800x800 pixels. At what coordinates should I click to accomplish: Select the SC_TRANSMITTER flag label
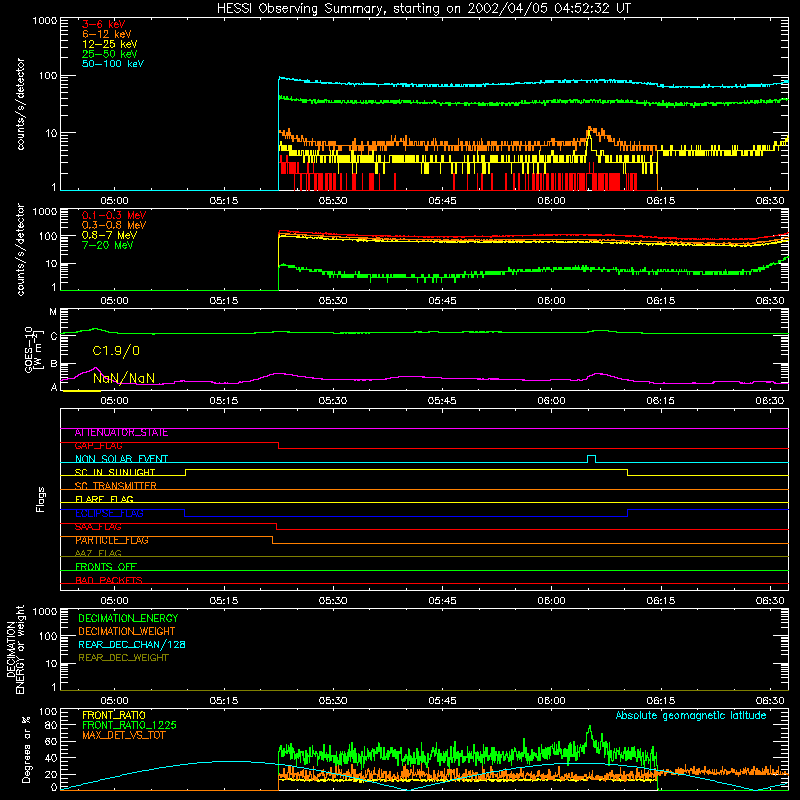coord(115,486)
